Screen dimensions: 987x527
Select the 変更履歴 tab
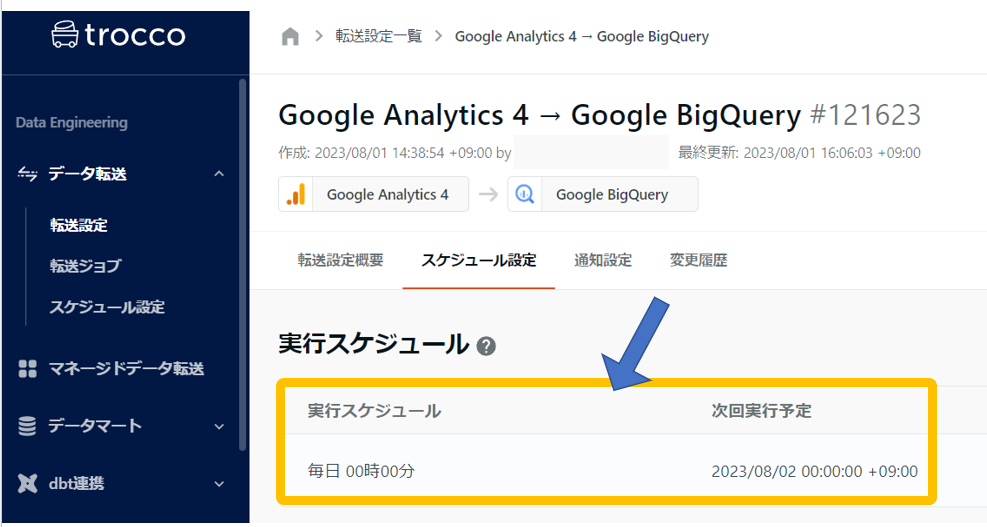[x=698, y=261]
